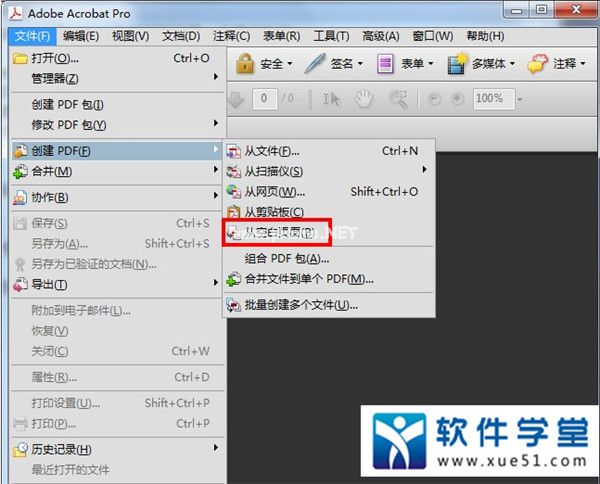600x484 pixels.
Task: Select the text Select tool icon
Action: tap(331, 99)
